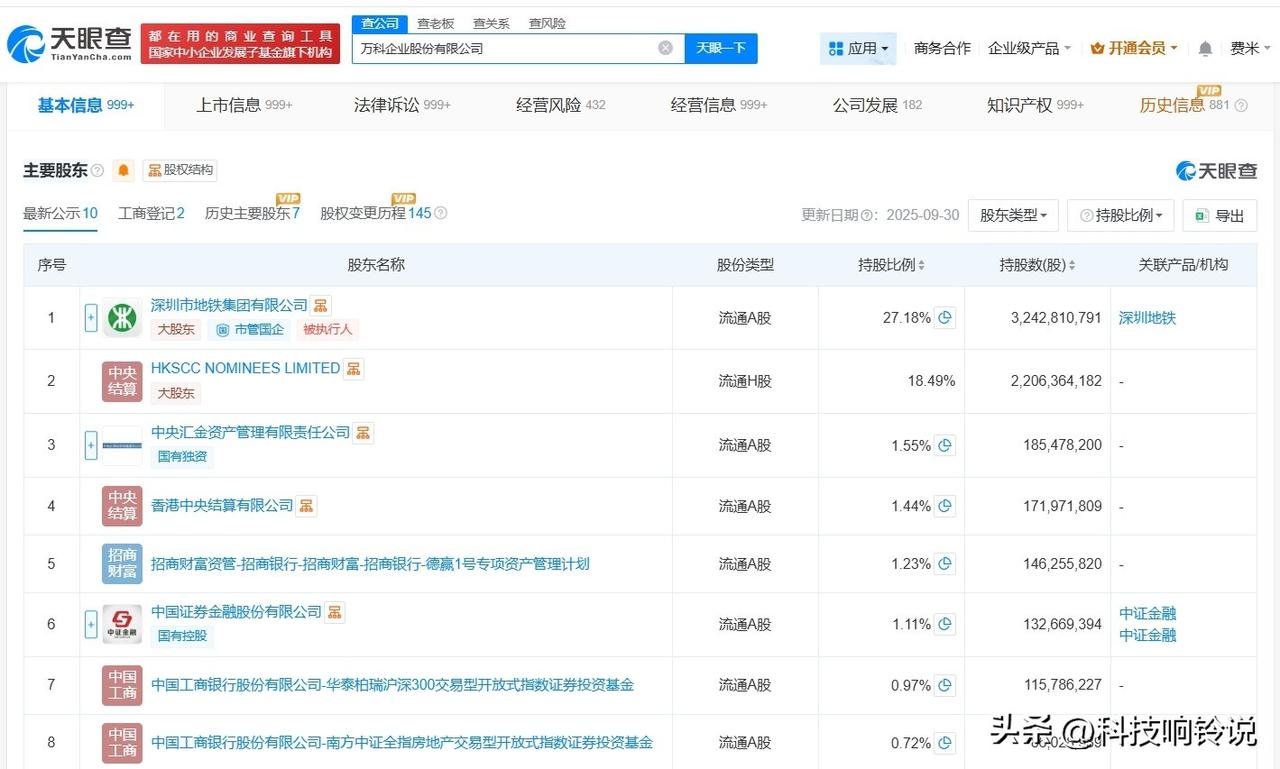This screenshot has height=769, width=1280.
Task: Click the notification bell in top header
Action: point(1205,48)
